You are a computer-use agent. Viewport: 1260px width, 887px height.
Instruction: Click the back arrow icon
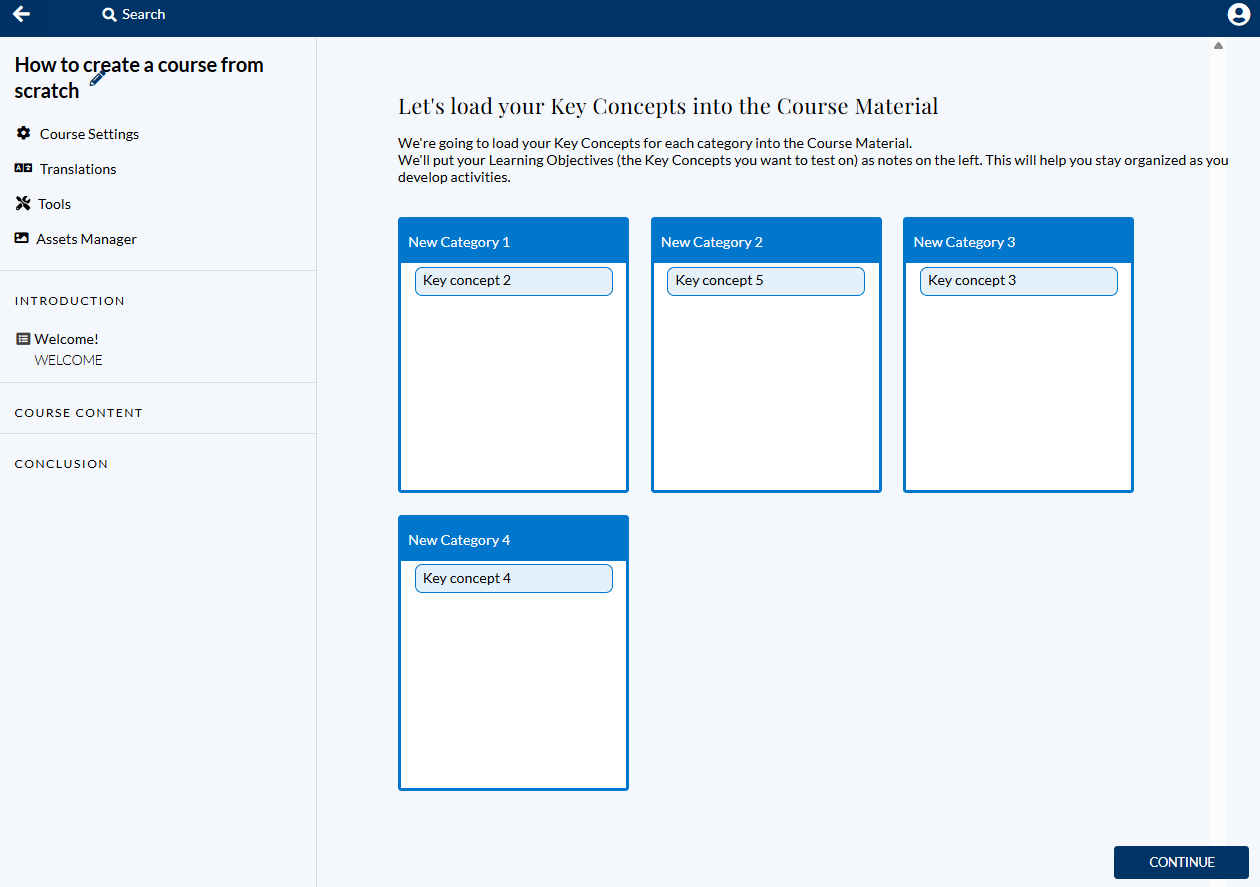click(x=21, y=14)
